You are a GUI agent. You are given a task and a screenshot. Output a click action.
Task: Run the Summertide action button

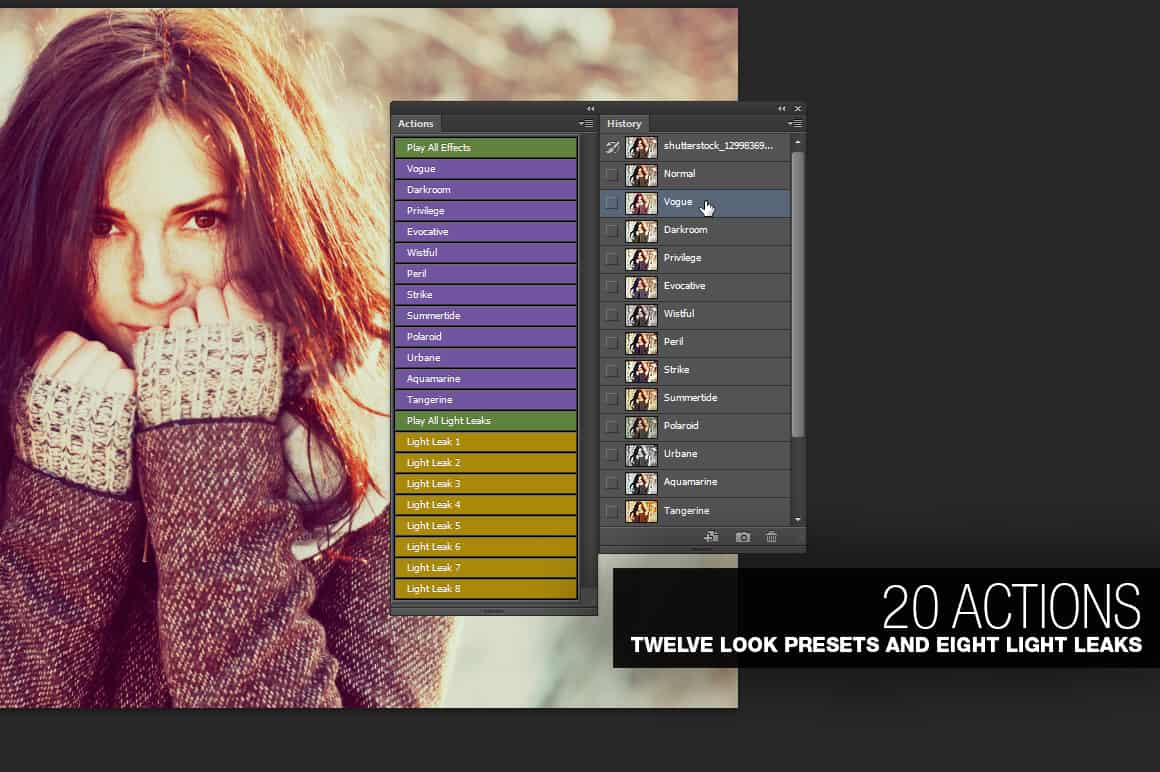tap(485, 316)
